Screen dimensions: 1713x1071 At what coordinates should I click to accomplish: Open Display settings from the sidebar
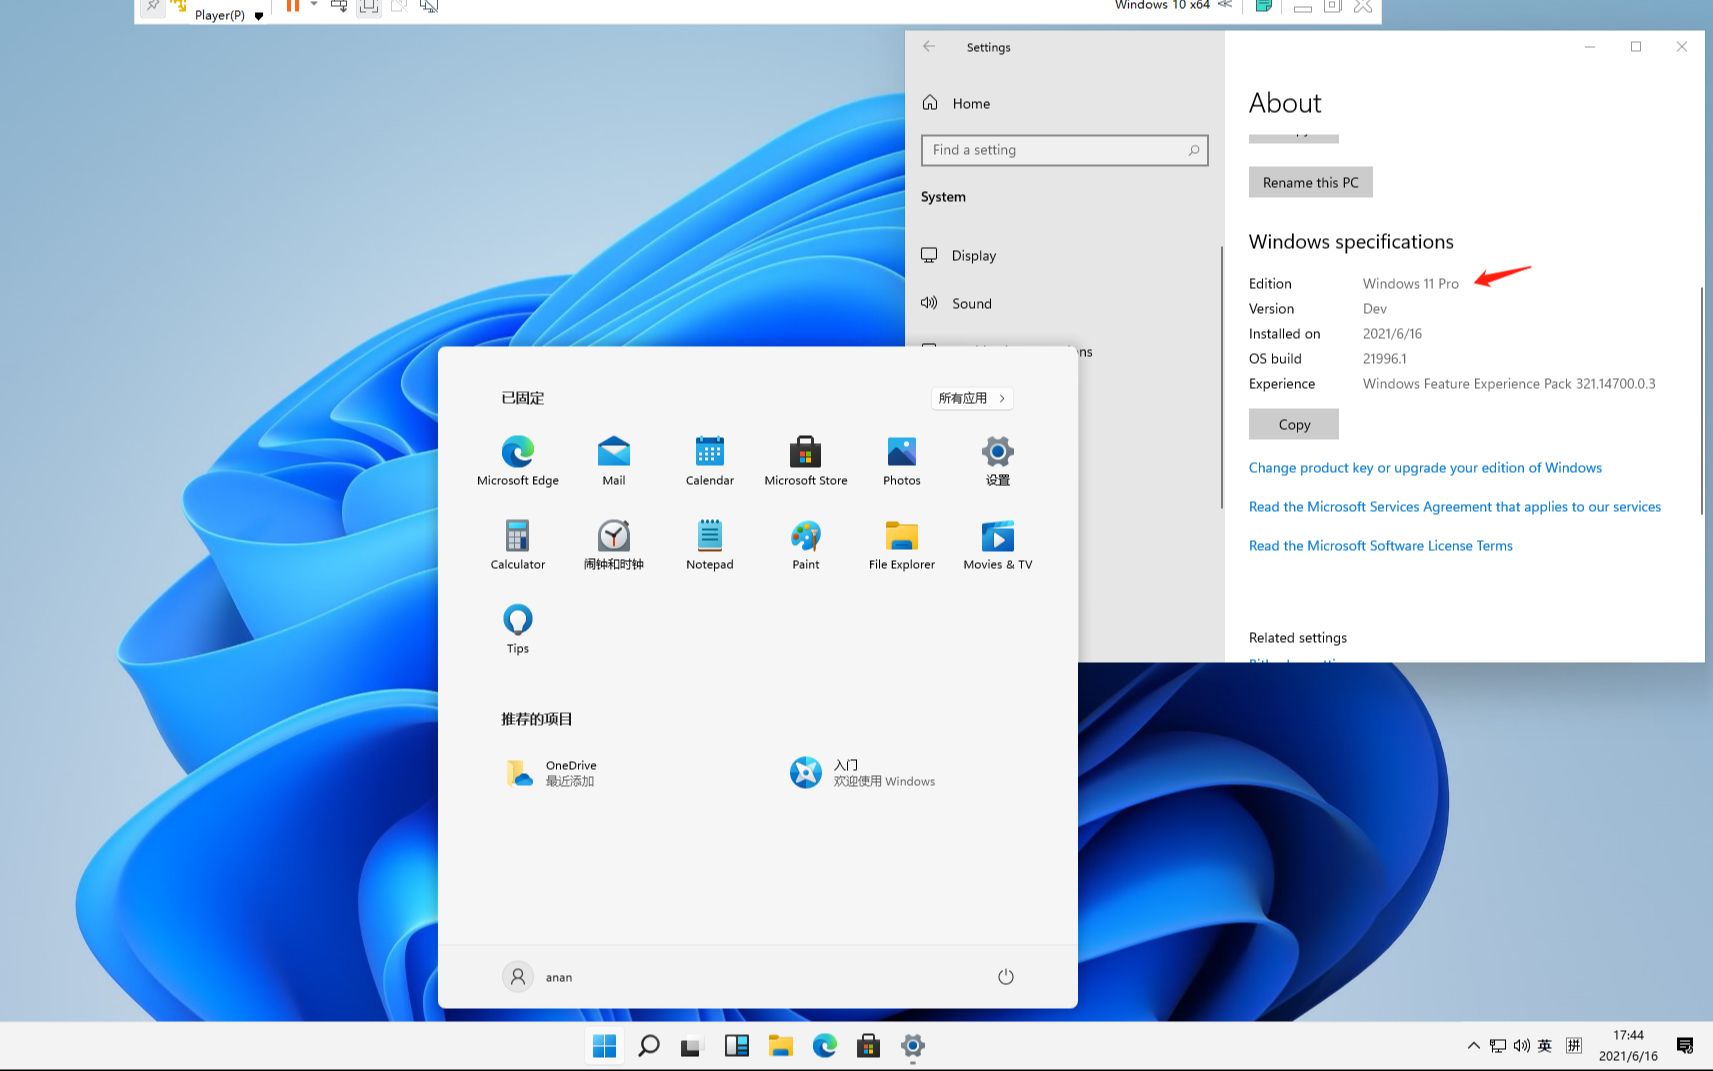coord(972,255)
